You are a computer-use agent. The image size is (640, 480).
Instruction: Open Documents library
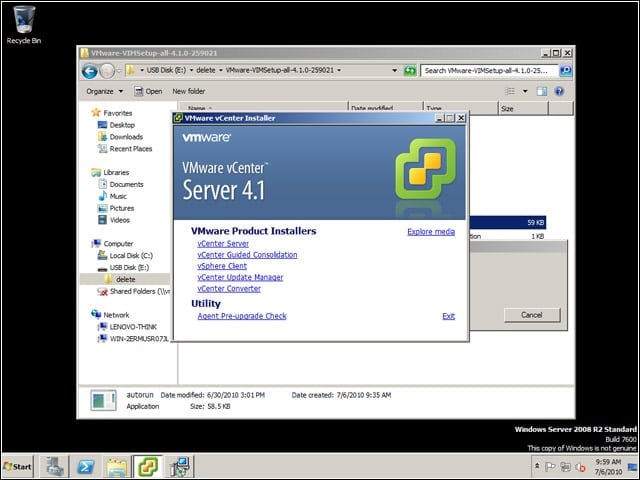[x=121, y=184]
